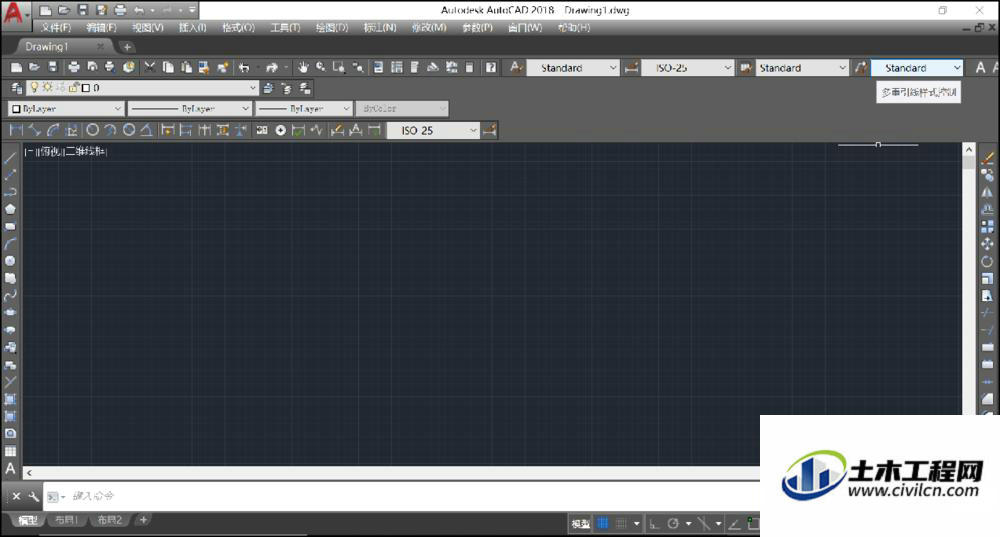Open the layer 0 dropdown list
This screenshot has width=1000, height=537.
pyautogui.click(x=143, y=87)
